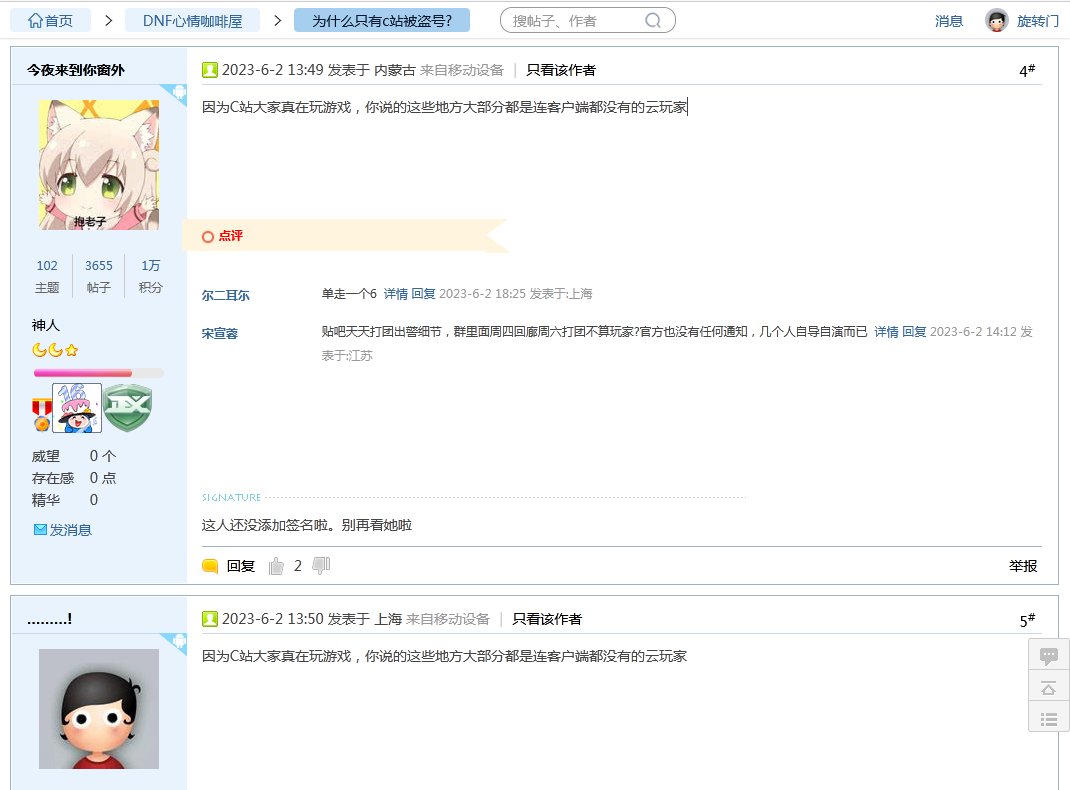Copy the 4# floor permalink
The image size is (1070, 790).
pos(1027,70)
